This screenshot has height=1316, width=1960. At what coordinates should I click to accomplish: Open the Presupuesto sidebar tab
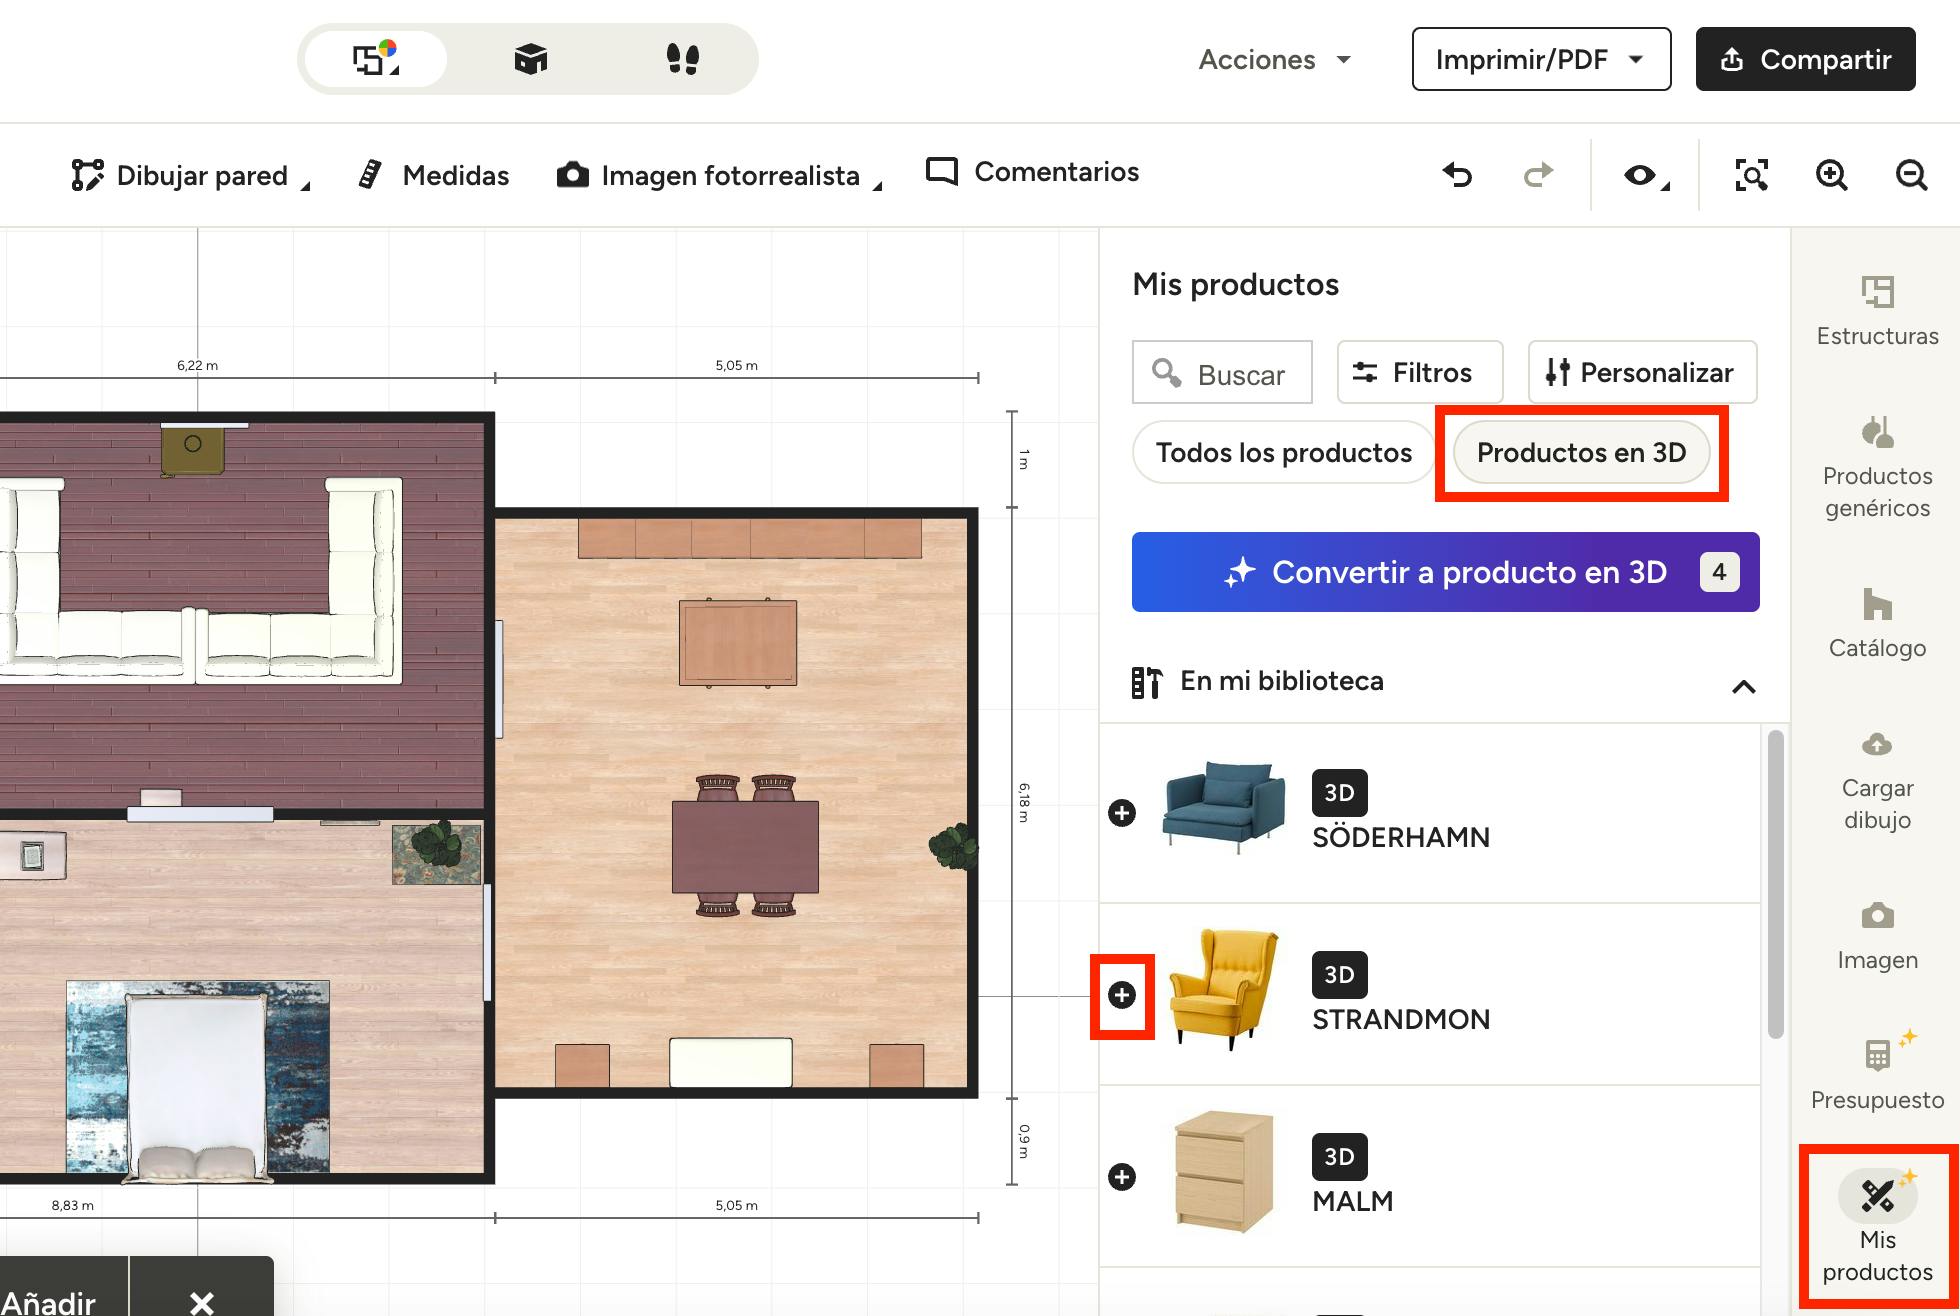[x=1877, y=1071]
